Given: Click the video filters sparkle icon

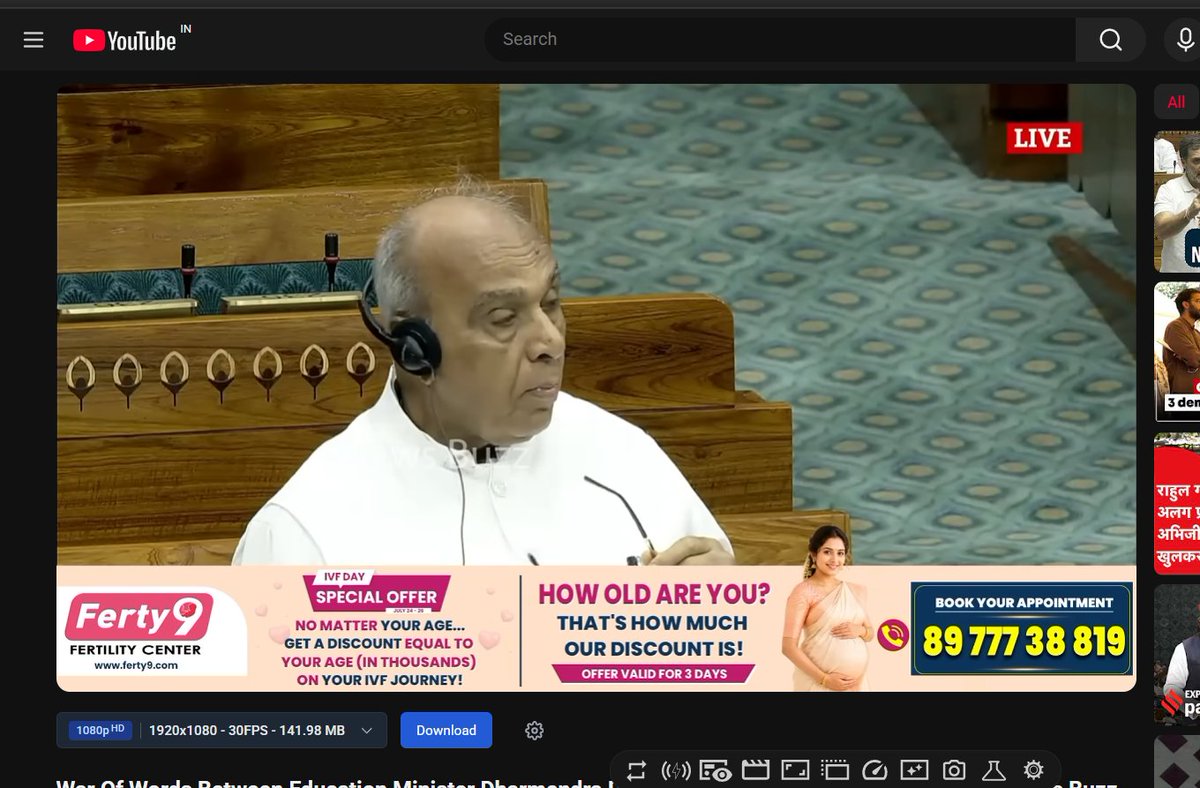Looking at the screenshot, I should click(914, 770).
